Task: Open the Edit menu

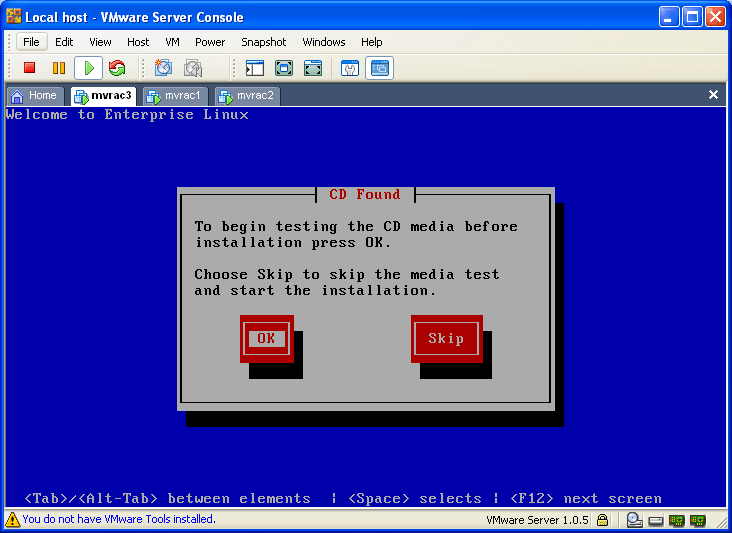Action: pyautogui.click(x=64, y=42)
